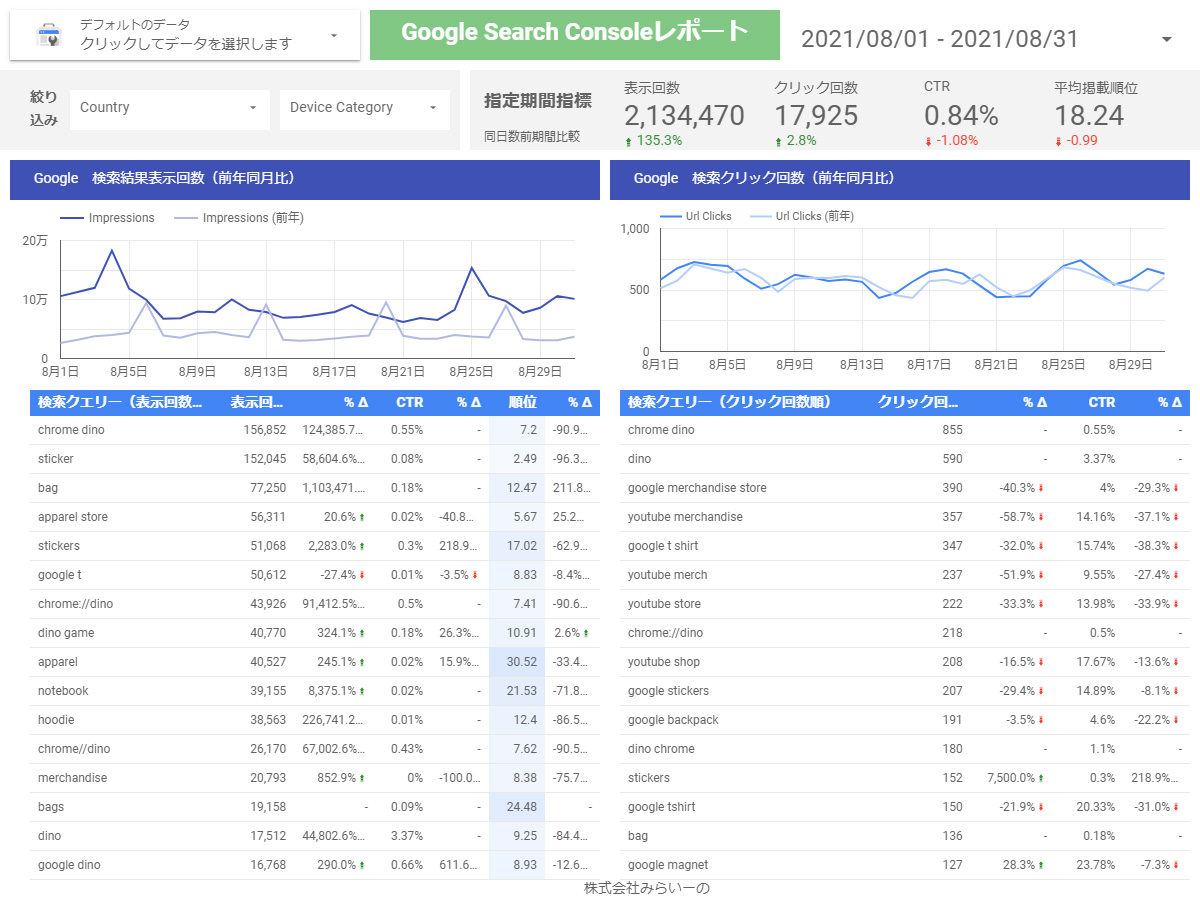1200x900 pixels.
Task: Click the sticker query row
Action: (315, 459)
